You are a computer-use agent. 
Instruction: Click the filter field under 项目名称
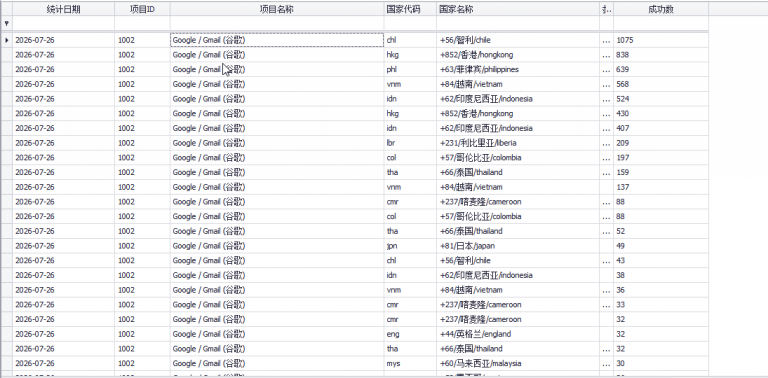click(x=277, y=23)
